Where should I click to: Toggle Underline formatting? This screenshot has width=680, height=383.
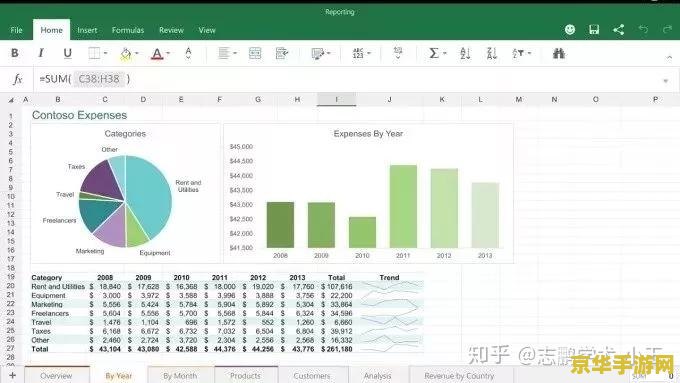point(67,53)
